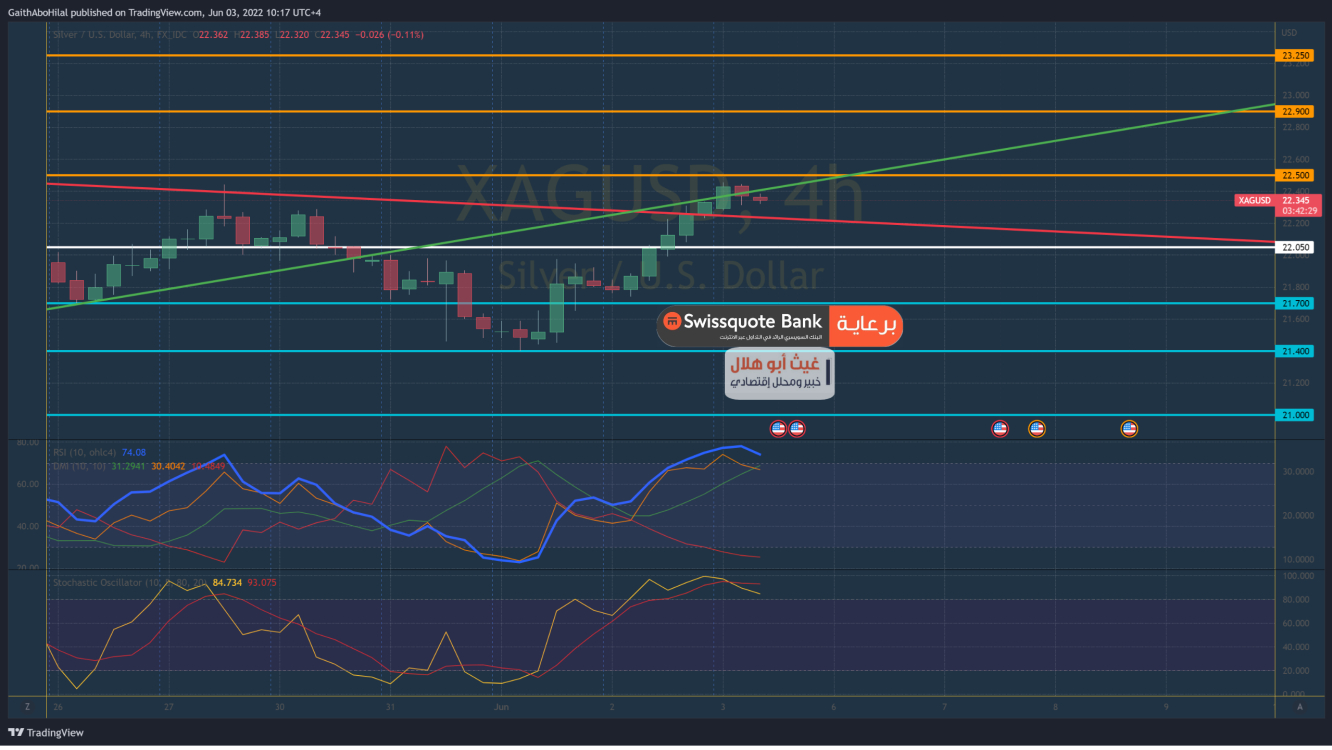Click the Arabic analyst name plate below the banner
This screenshot has height=750, width=1332.
coord(779,375)
